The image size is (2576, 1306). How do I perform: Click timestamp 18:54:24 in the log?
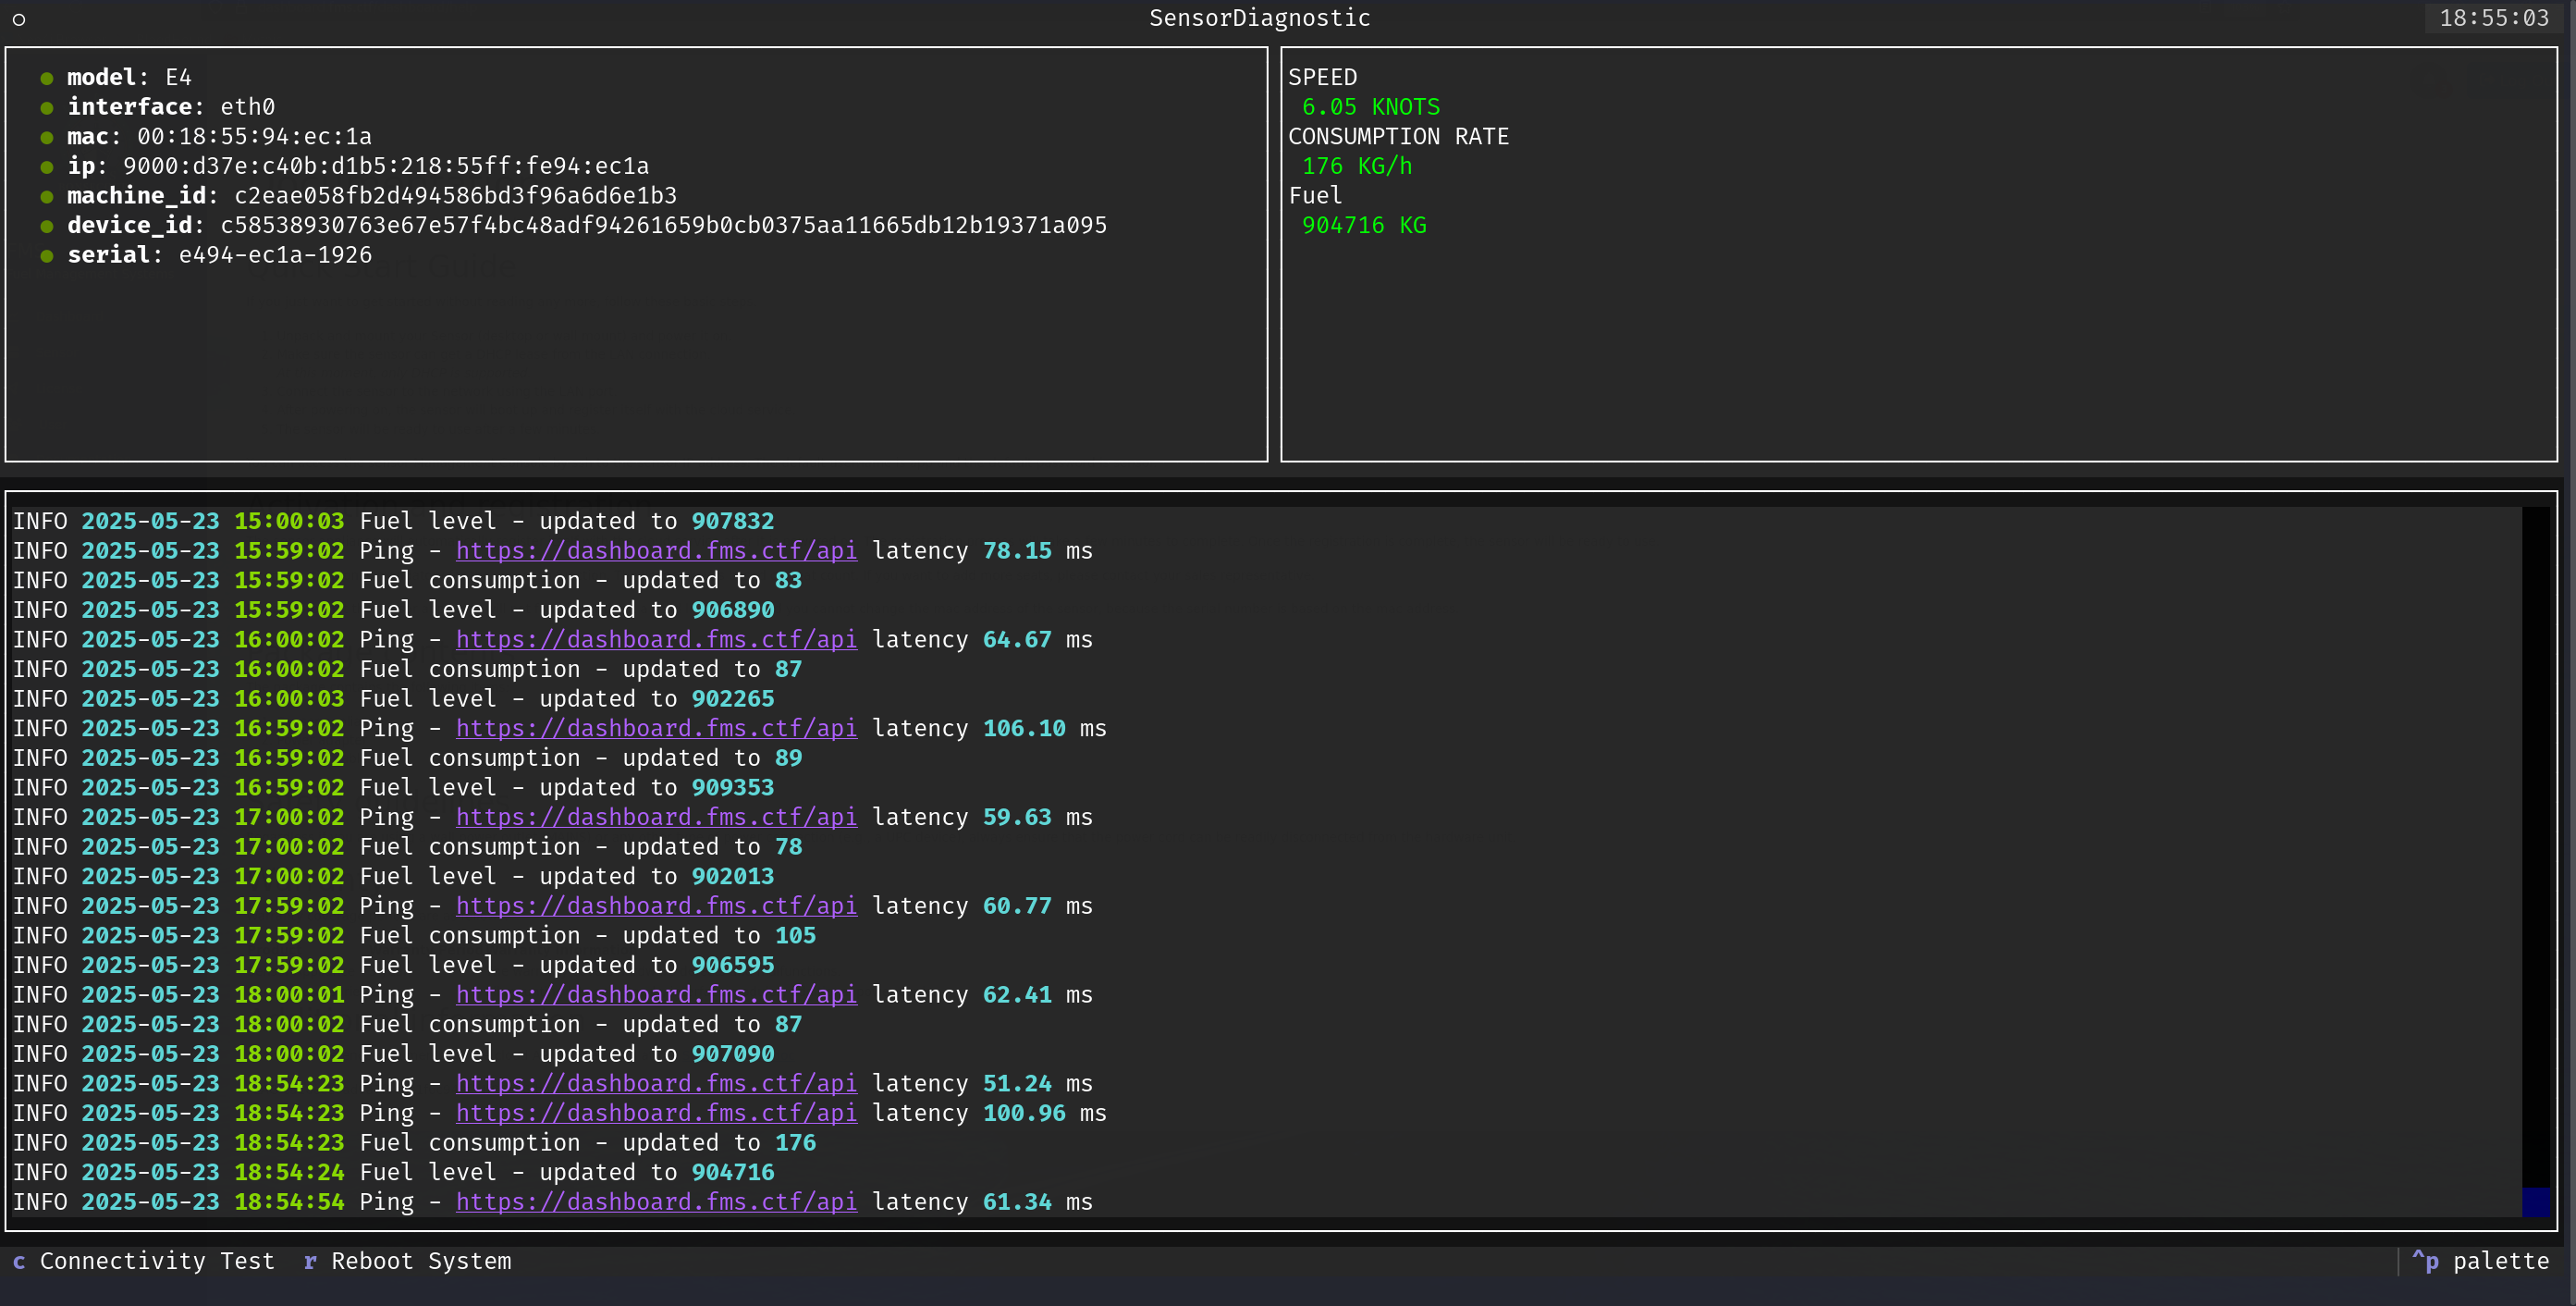[x=289, y=1172]
